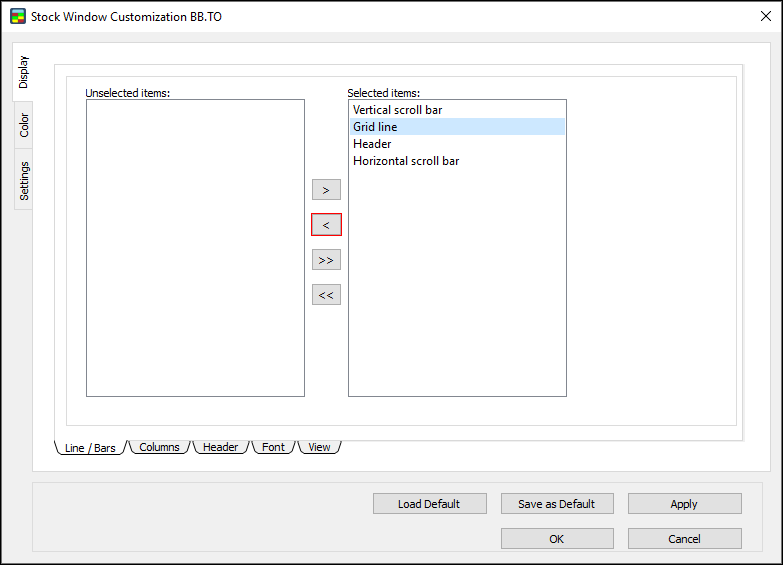
Task: Switch to the Display side tab
Action: point(24,72)
